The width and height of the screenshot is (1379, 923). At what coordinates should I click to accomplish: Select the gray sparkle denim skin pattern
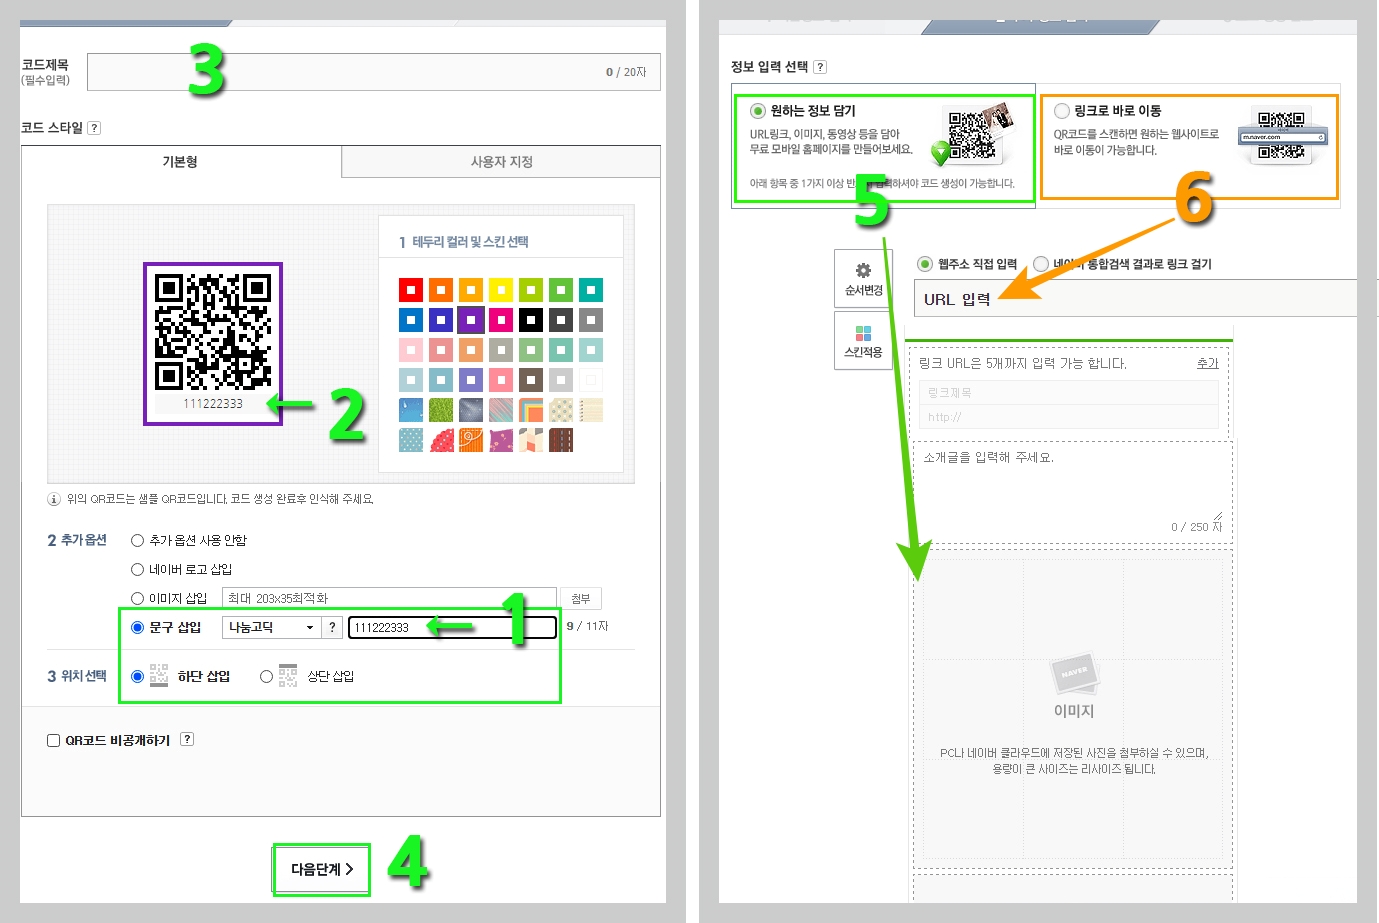[471, 410]
